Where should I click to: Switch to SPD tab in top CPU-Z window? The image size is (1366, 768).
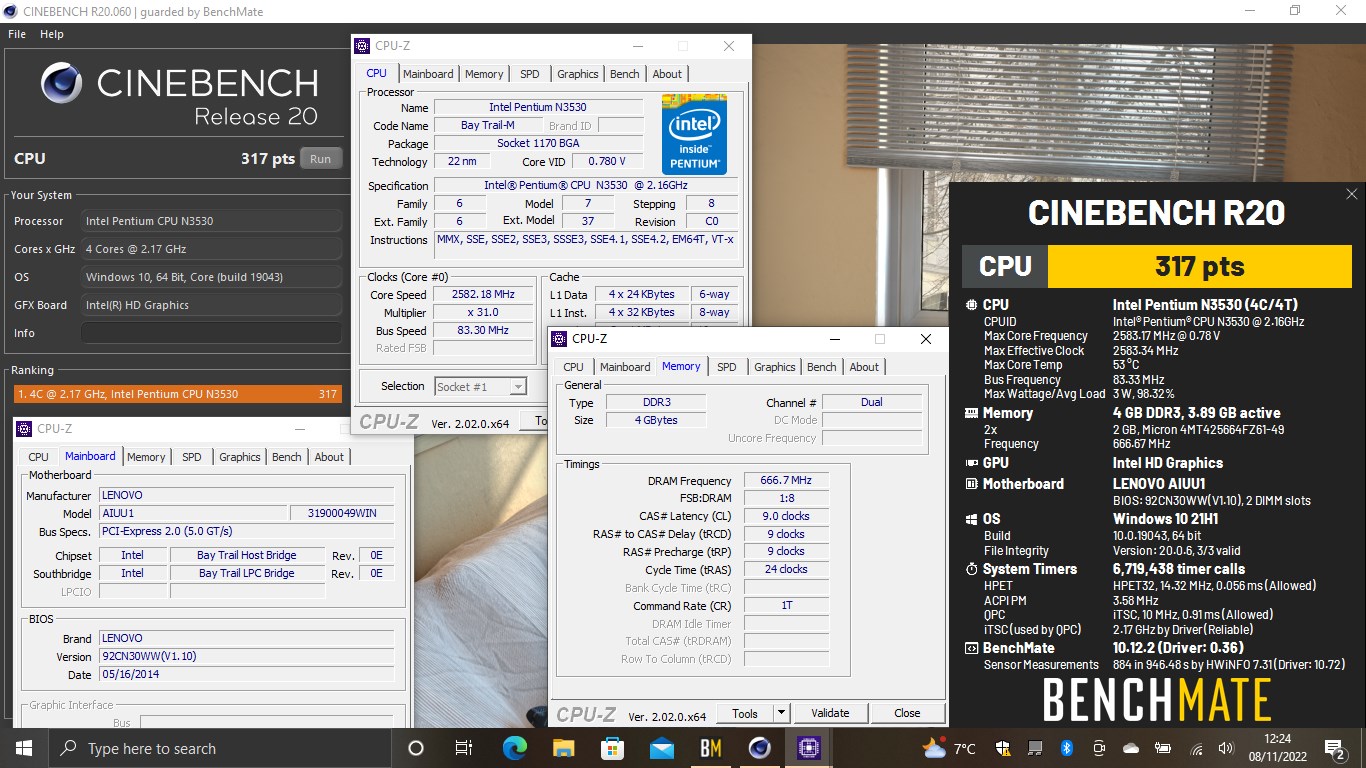(530, 74)
